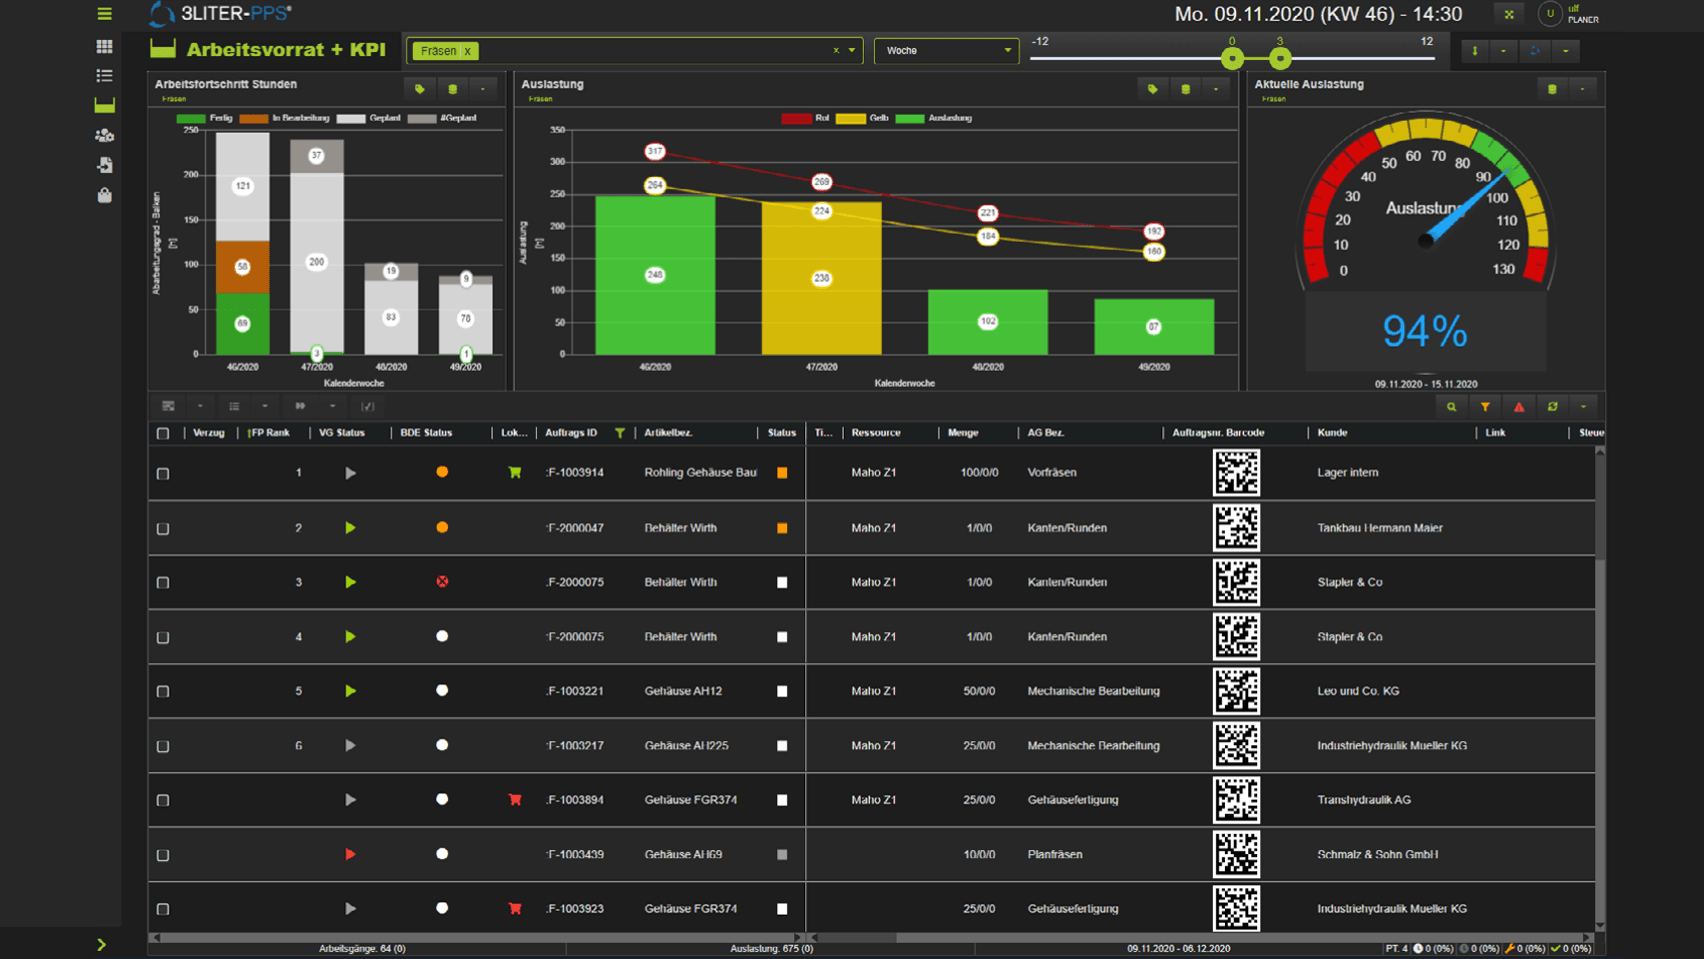Image resolution: width=1704 pixels, height=959 pixels.
Task: Click the green cart icon in F-1003914 row
Action: point(515,473)
